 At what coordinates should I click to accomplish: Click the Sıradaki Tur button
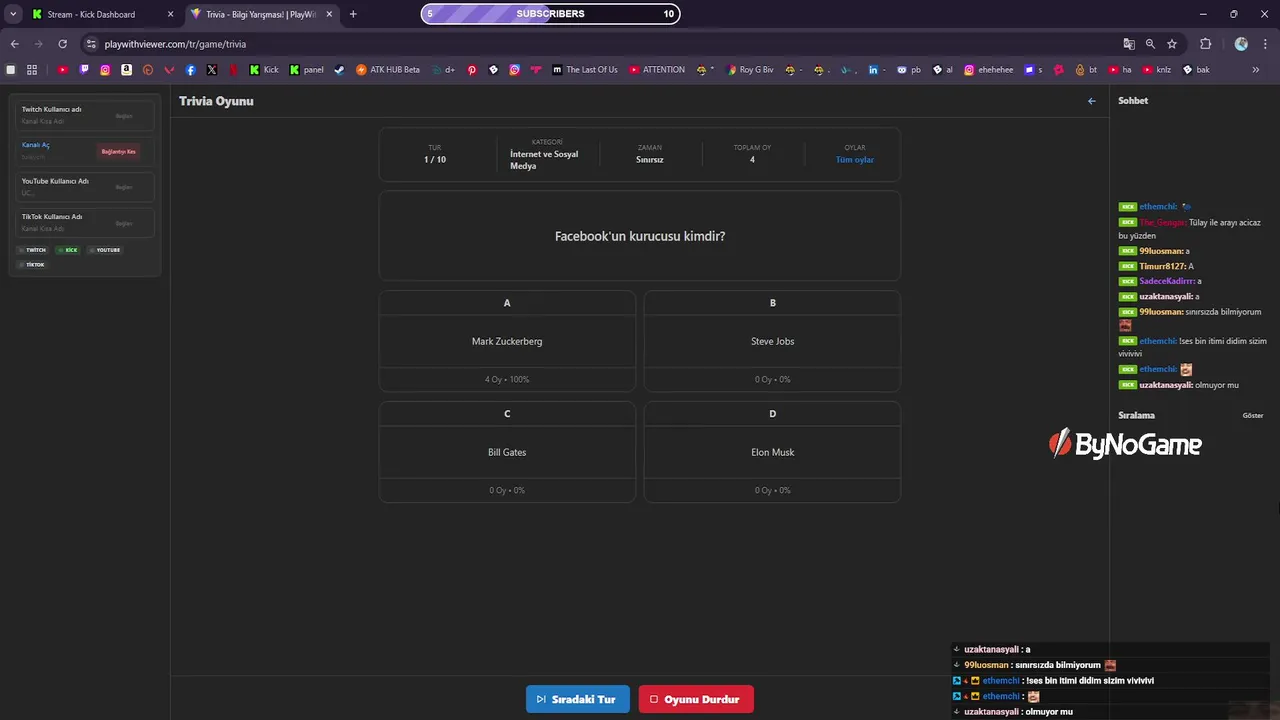(x=578, y=699)
